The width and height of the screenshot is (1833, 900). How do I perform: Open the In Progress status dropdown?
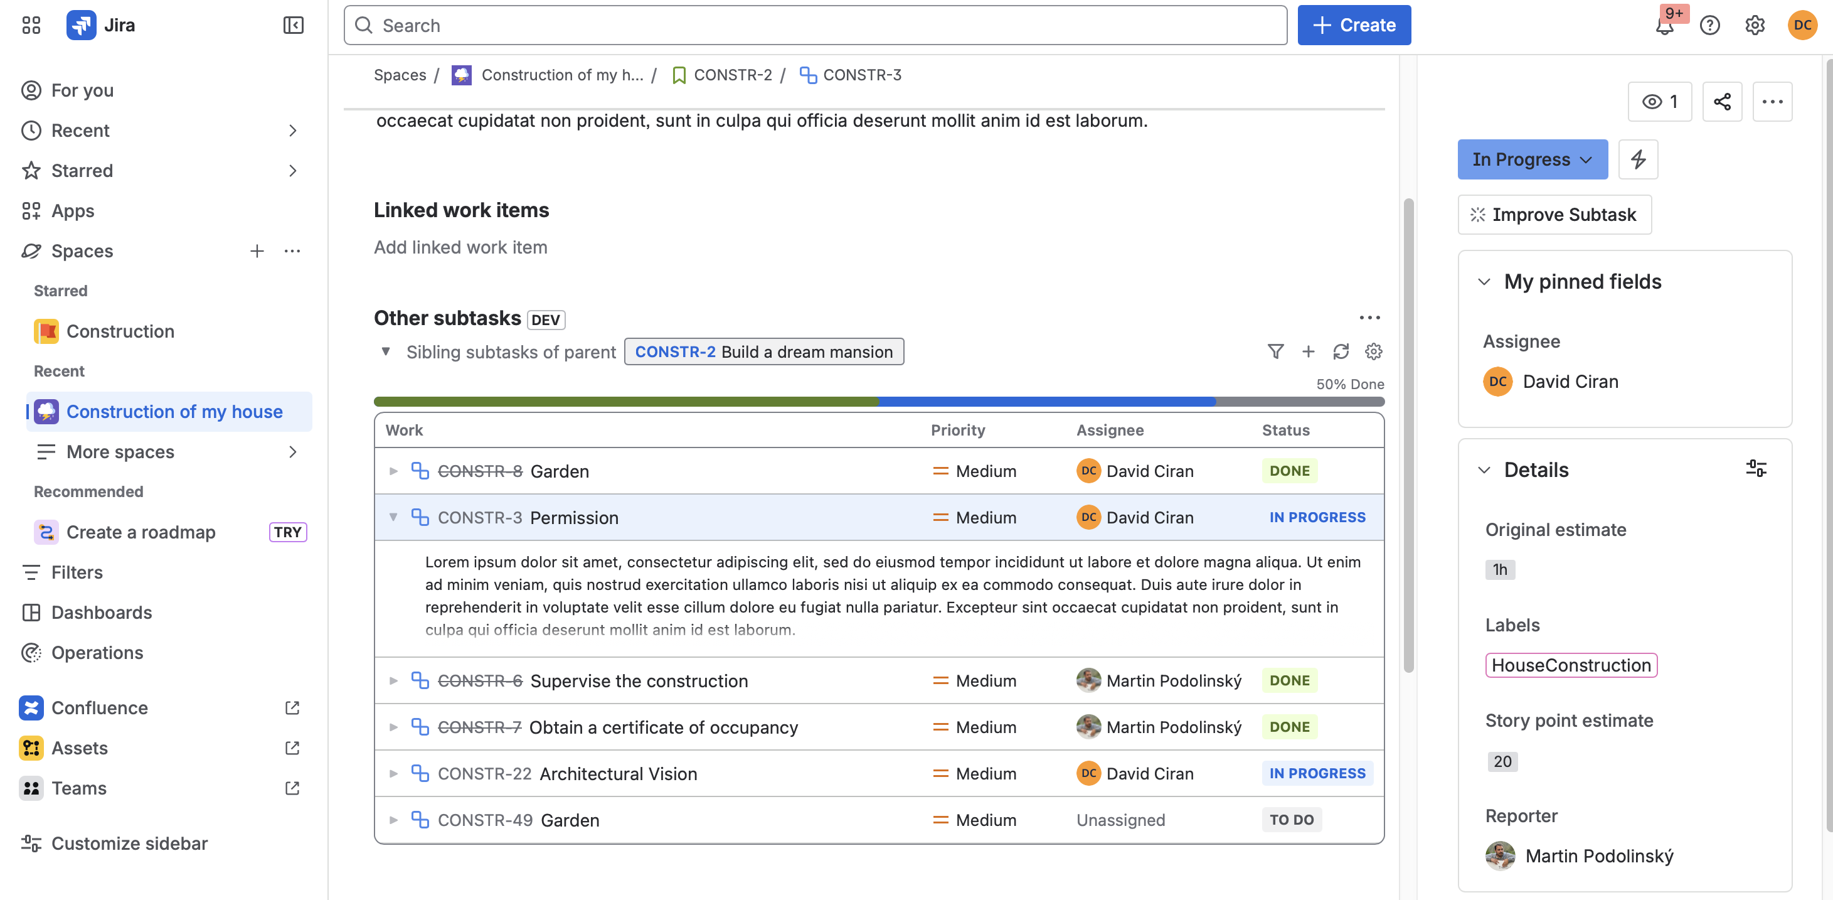(1532, 159)
